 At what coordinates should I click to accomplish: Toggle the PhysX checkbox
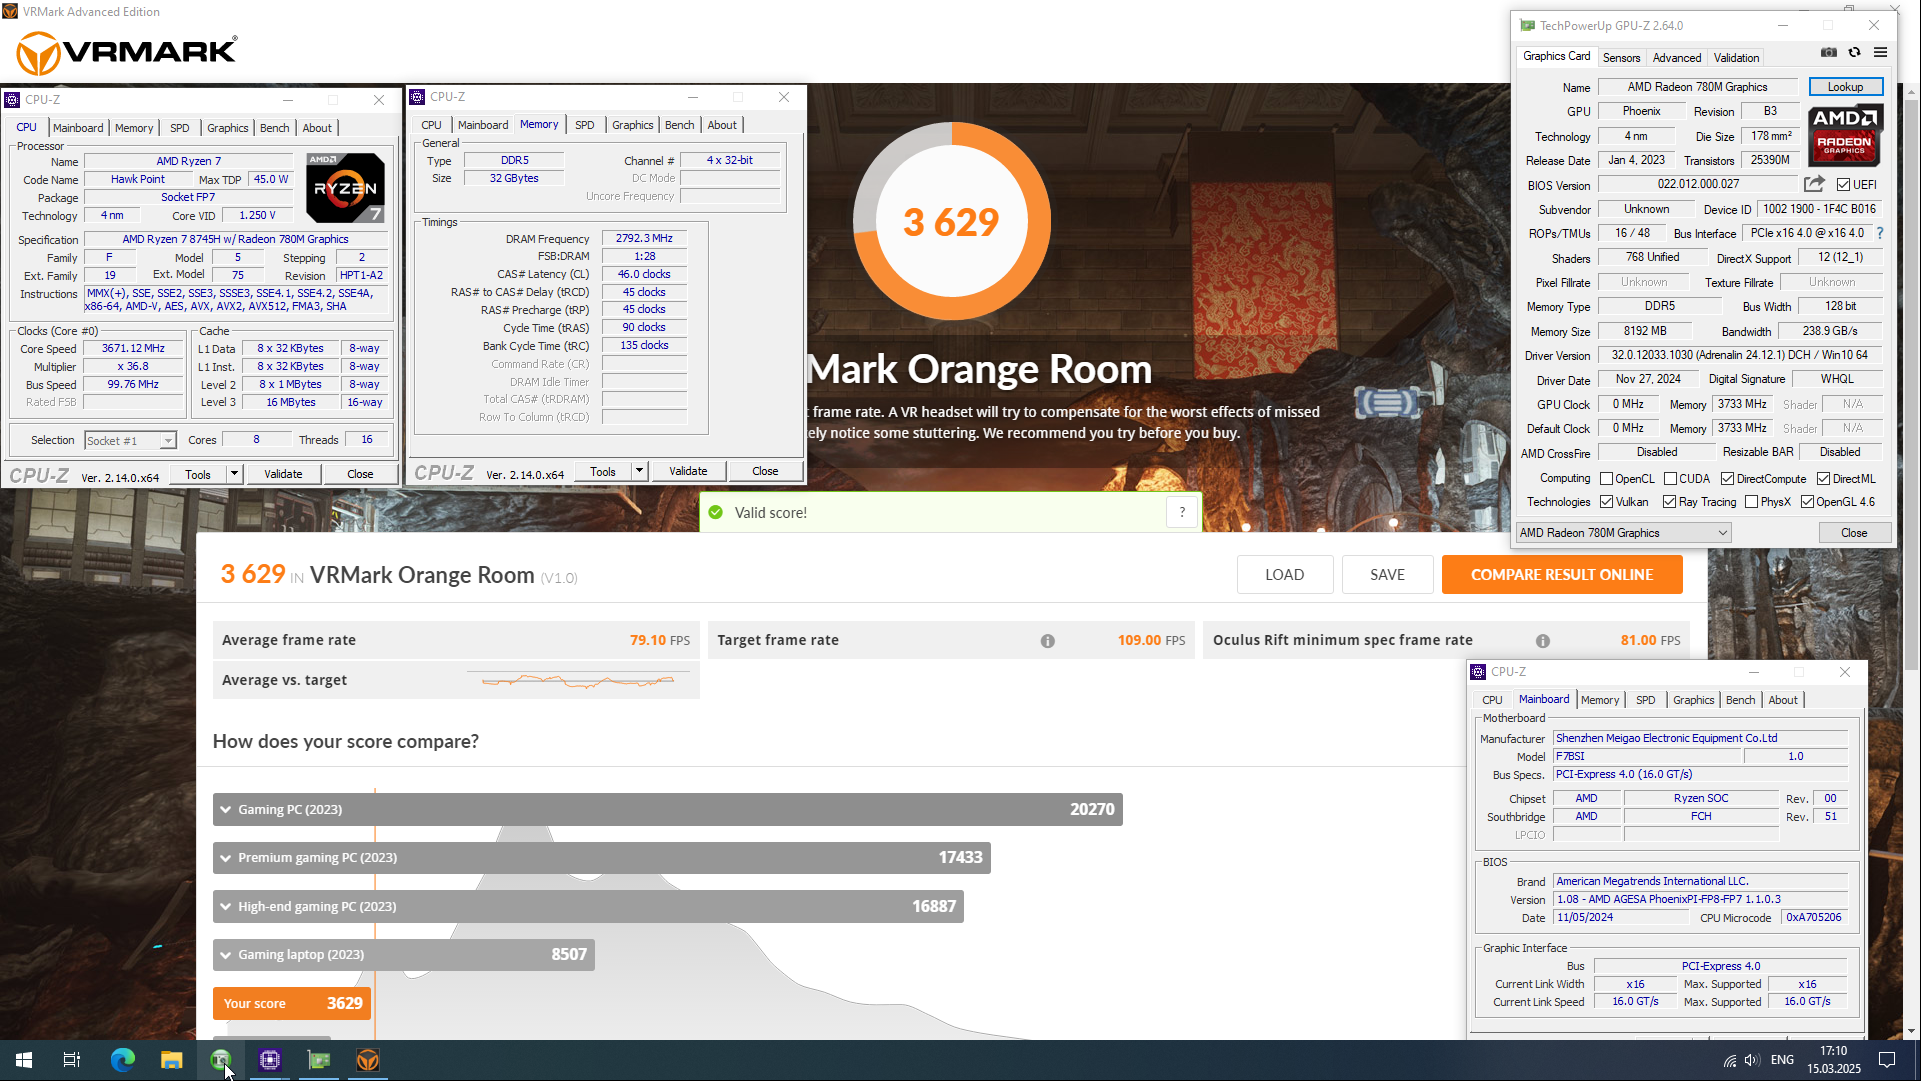click(1751, 502)
